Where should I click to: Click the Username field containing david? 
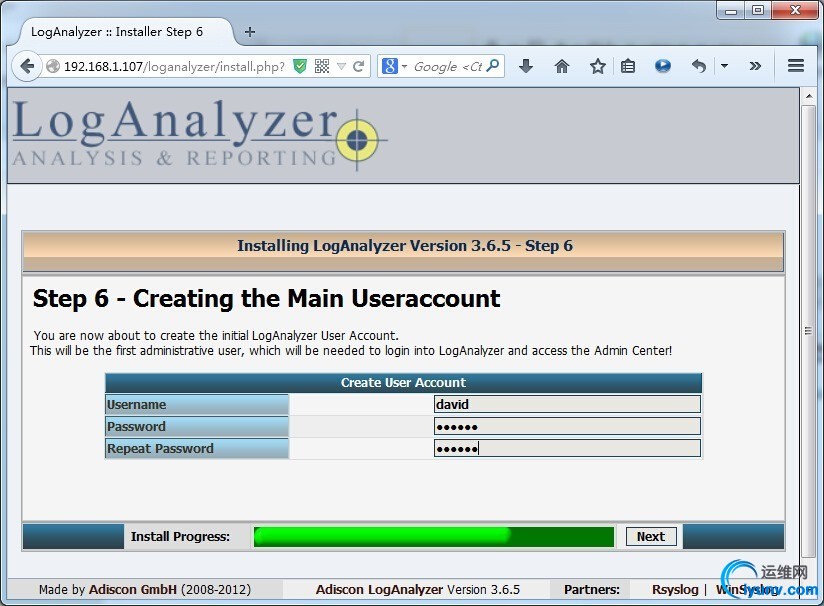coord(566,404)
